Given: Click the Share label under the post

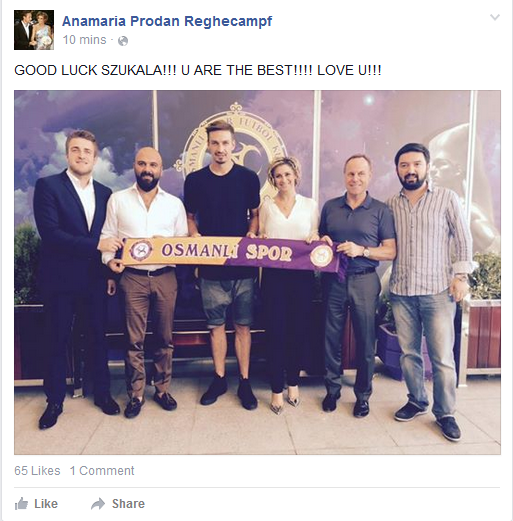Looking at the screenshot, I should pyautogui.click(x=128, y=504).
